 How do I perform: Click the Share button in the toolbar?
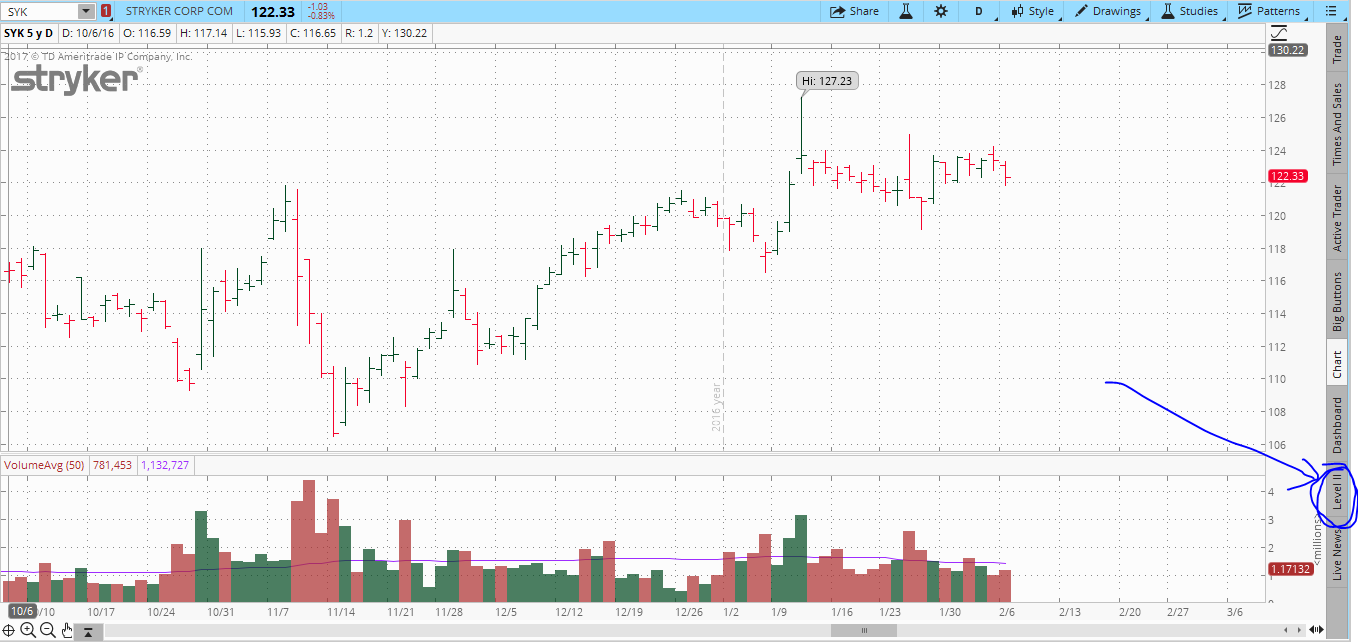(x=855, y=11)
